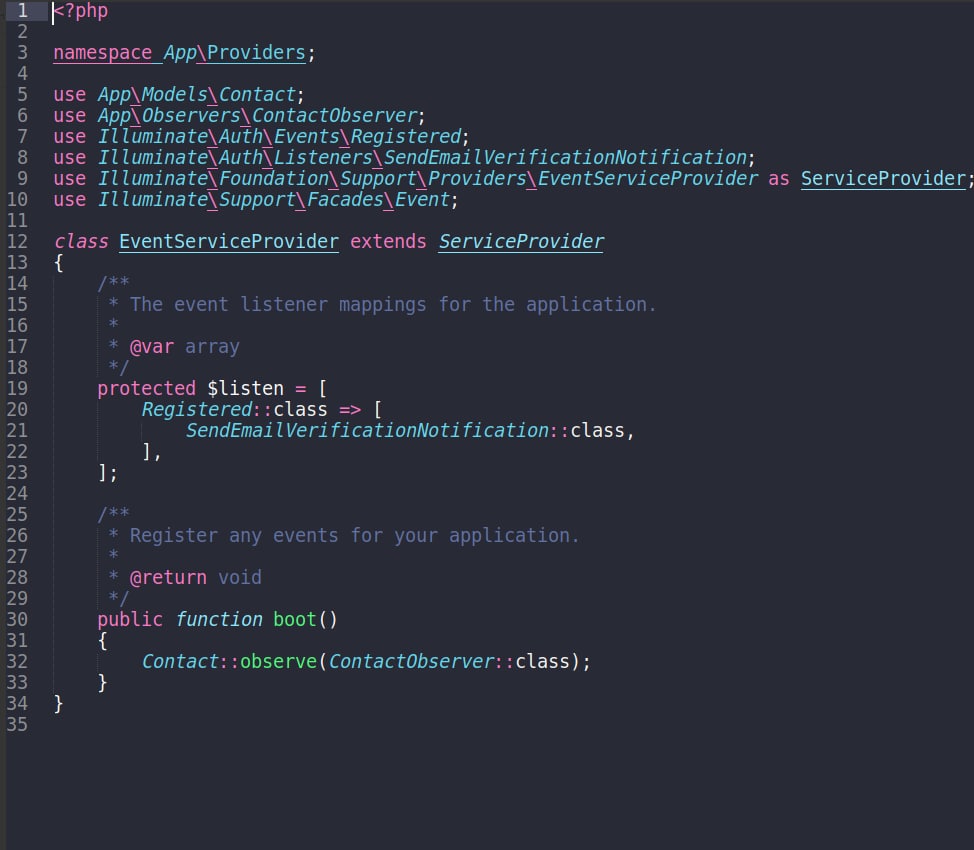Click 'Models' on line 5

click(x=175, y=94)
